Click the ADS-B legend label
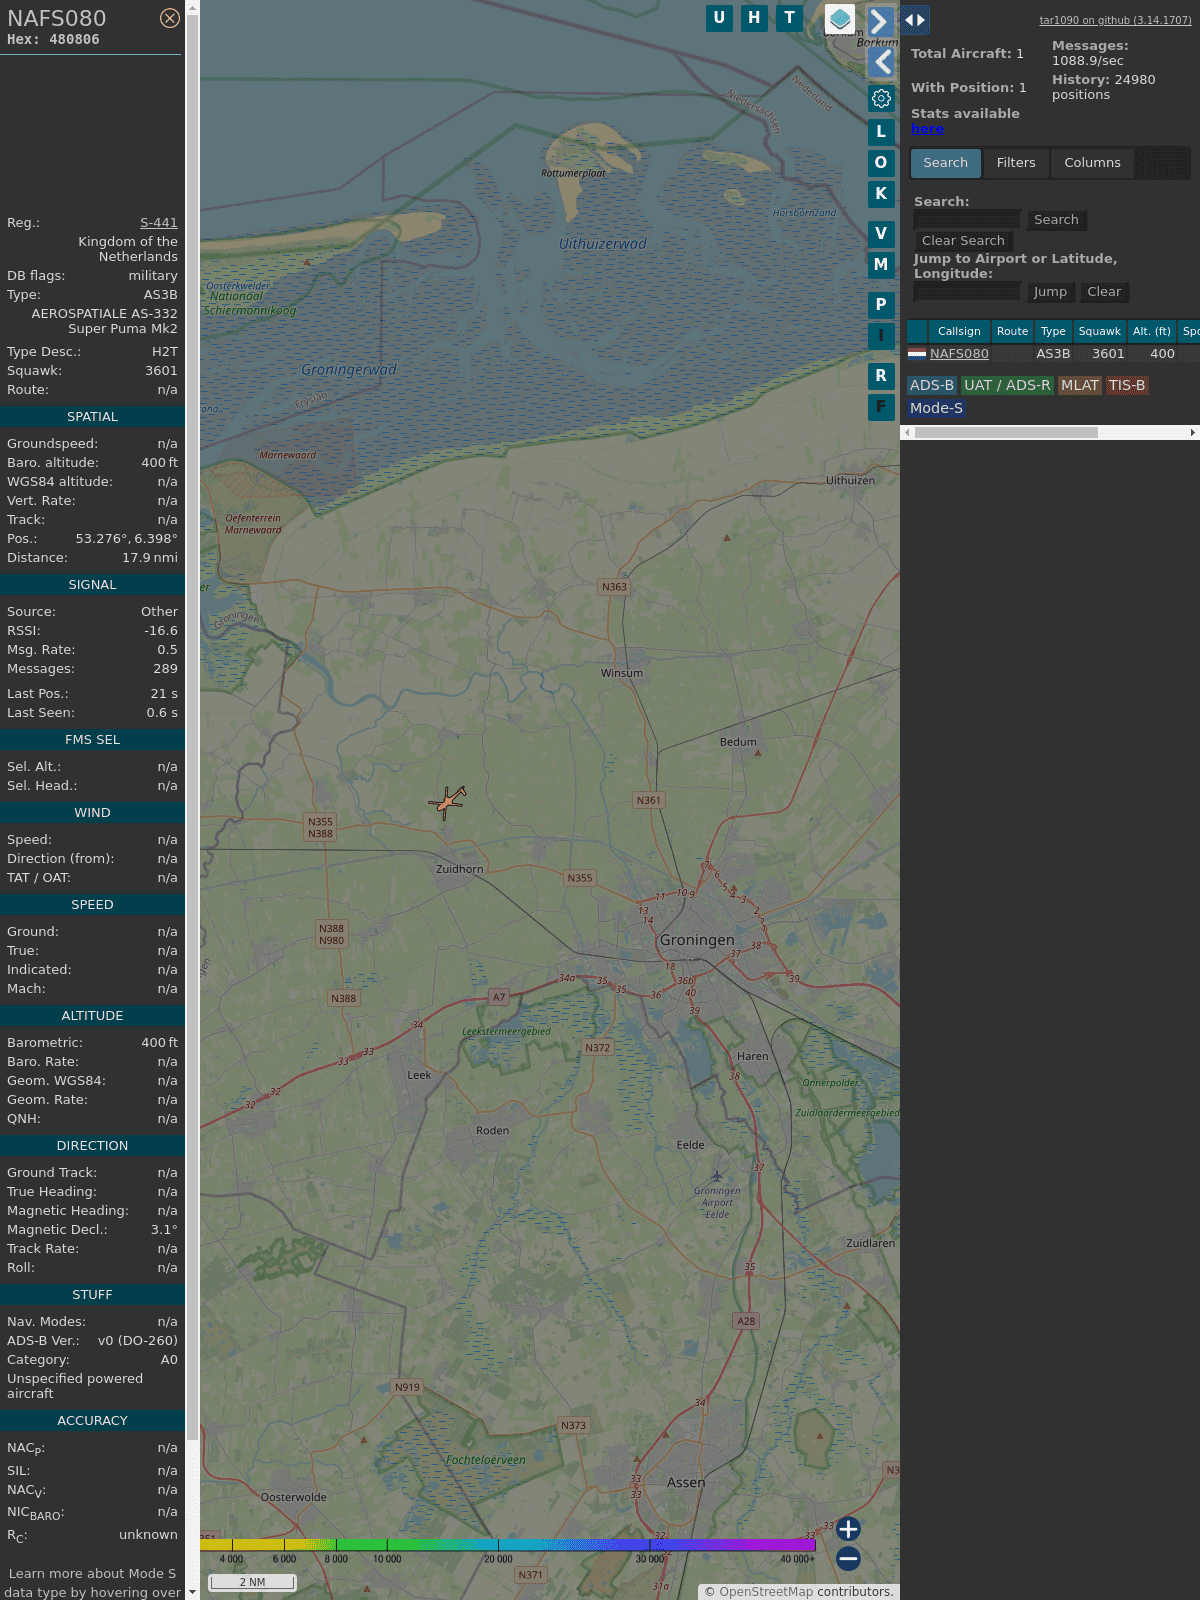Viewport: 1200px width, 1600px height. click(932, 386)
